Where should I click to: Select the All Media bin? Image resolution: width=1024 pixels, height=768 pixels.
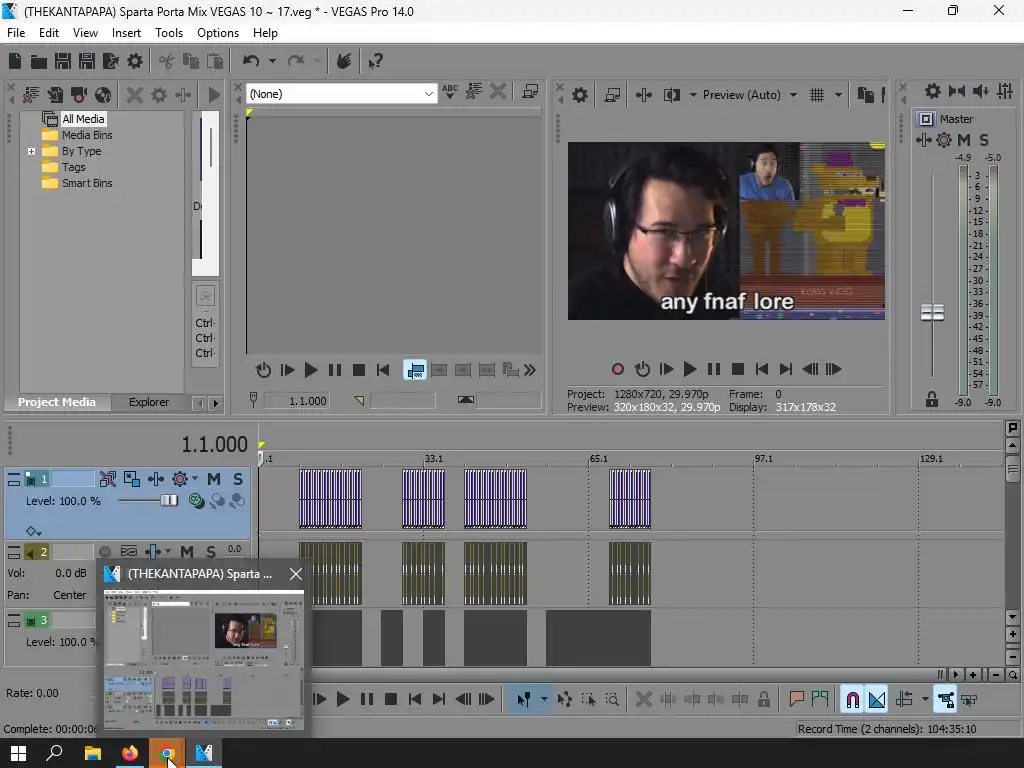coord(83,119)
